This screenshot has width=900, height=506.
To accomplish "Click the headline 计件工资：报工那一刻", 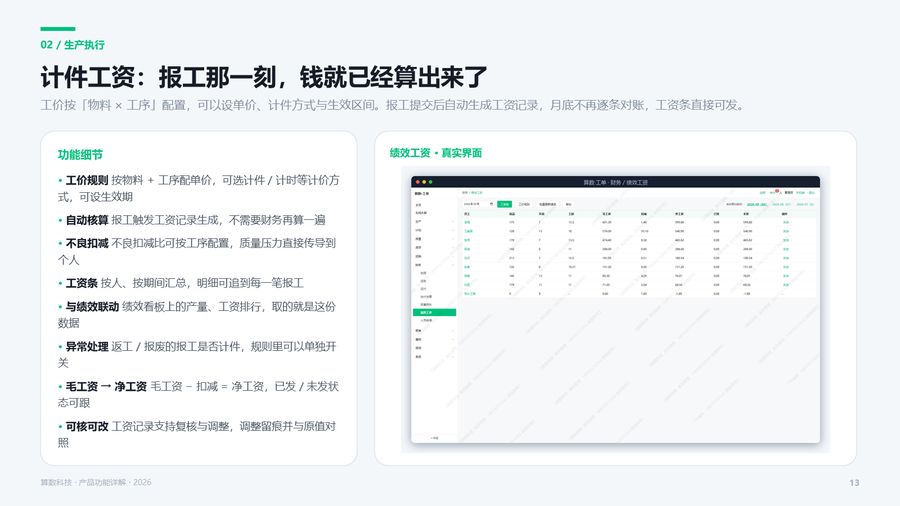I will pyautogui.click(x=263, y=77).
